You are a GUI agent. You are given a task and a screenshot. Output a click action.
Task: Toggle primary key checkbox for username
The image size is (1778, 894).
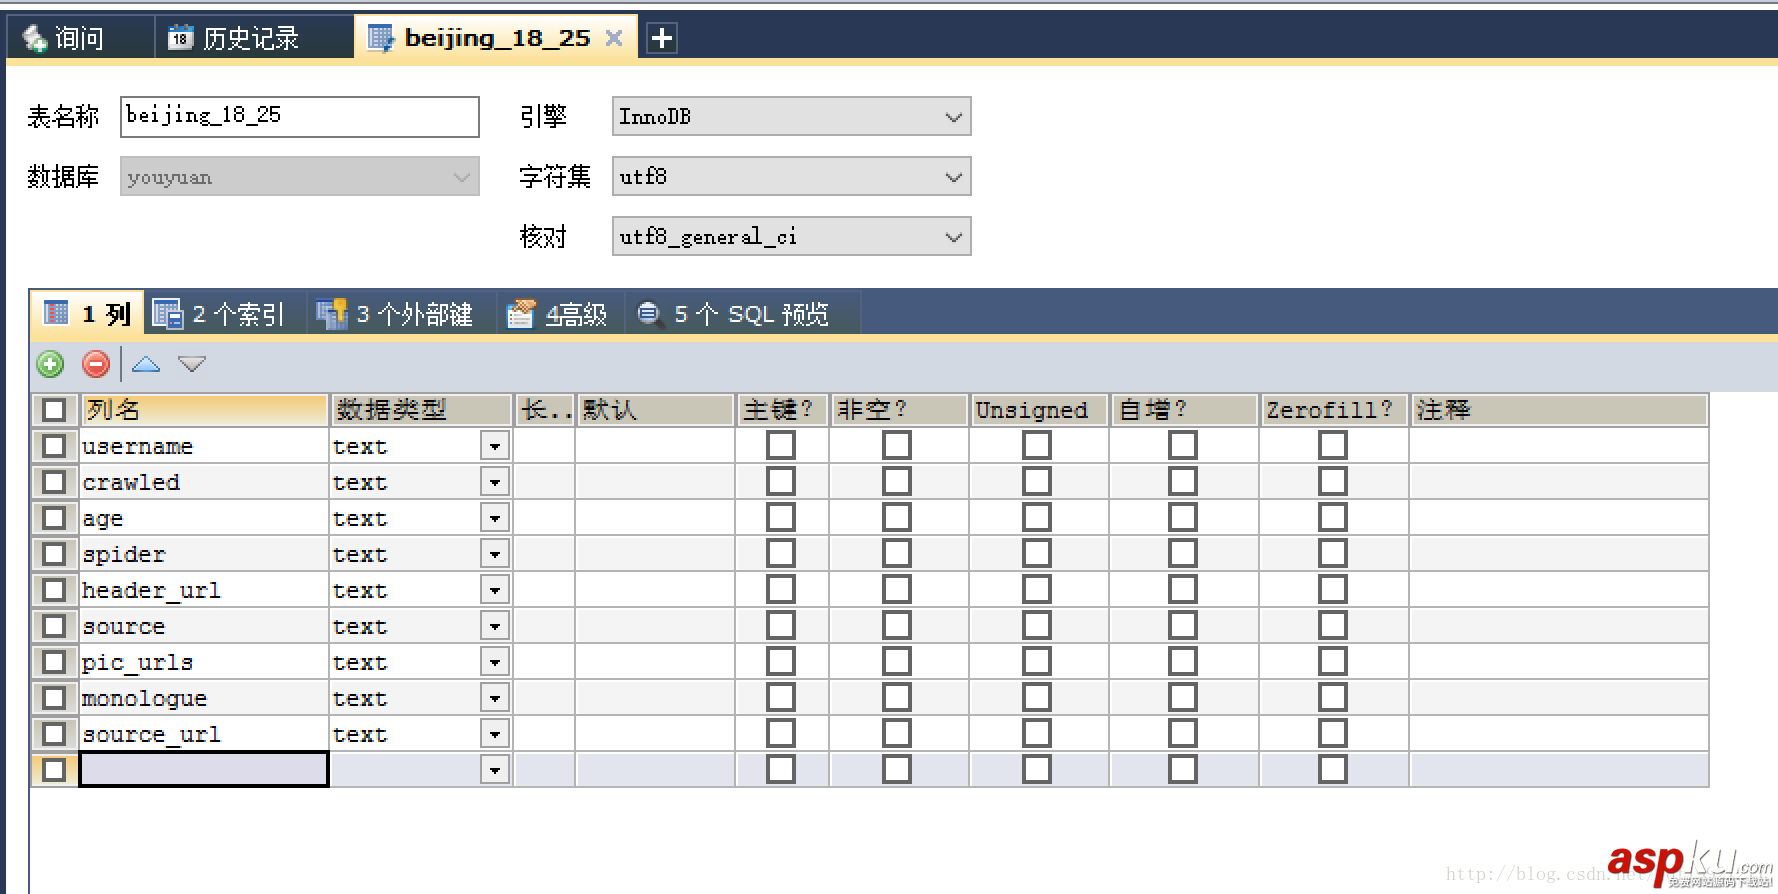[x=781, y=446]
